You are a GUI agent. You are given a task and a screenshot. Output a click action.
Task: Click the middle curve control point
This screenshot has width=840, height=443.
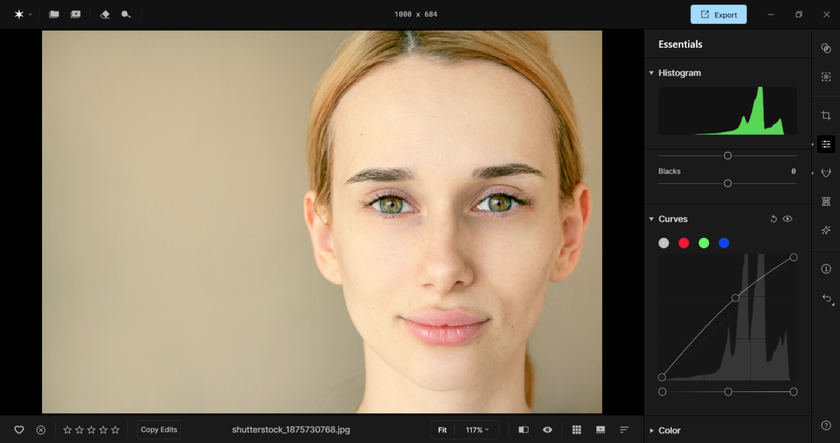point(736,298)
